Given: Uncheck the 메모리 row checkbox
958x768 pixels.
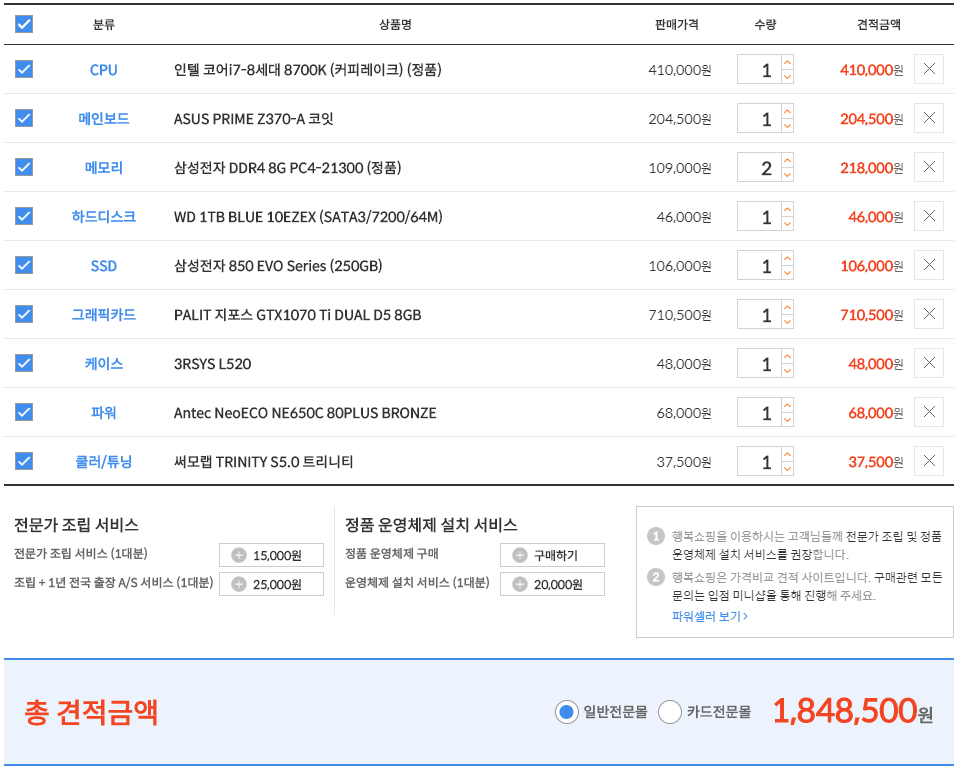Looking at the screenshot, I should (x=24, y=167).
